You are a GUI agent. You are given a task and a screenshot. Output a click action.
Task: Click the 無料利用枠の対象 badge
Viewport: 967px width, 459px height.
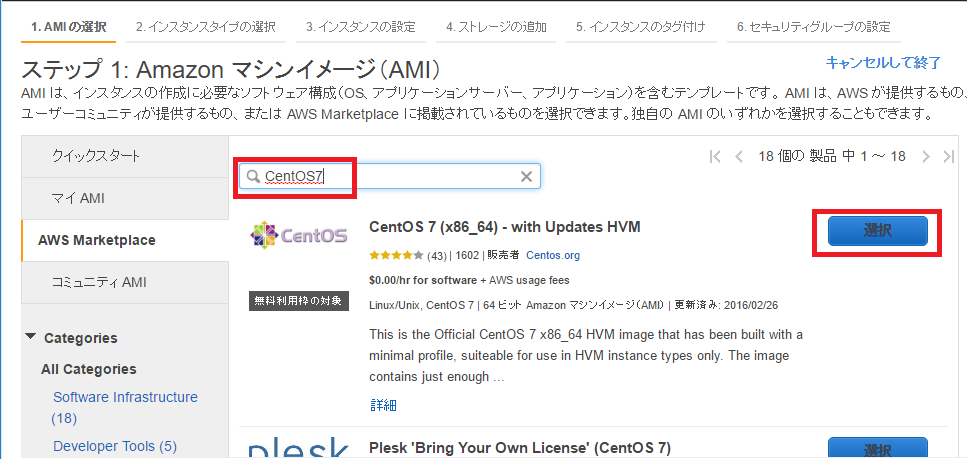299,301
